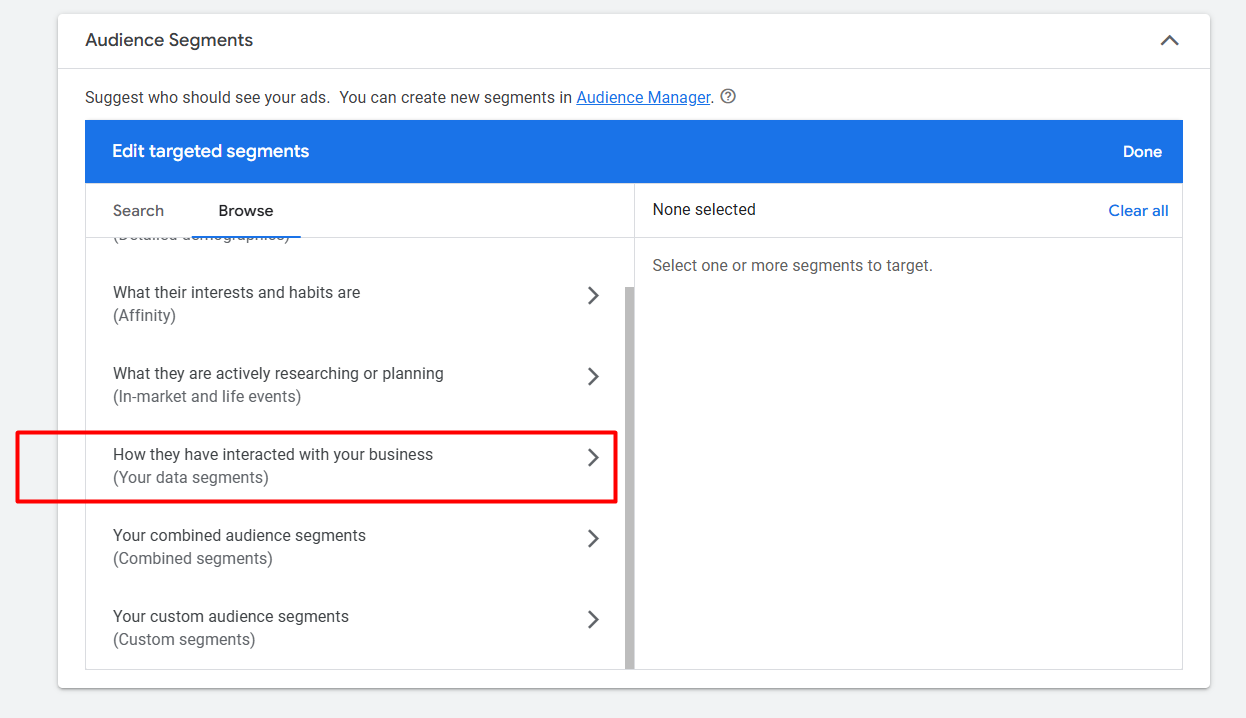Open 'Your combined audience segments' category
Image resolution: width=1246 pixels, height=718 pixels.
coord(239,536)
